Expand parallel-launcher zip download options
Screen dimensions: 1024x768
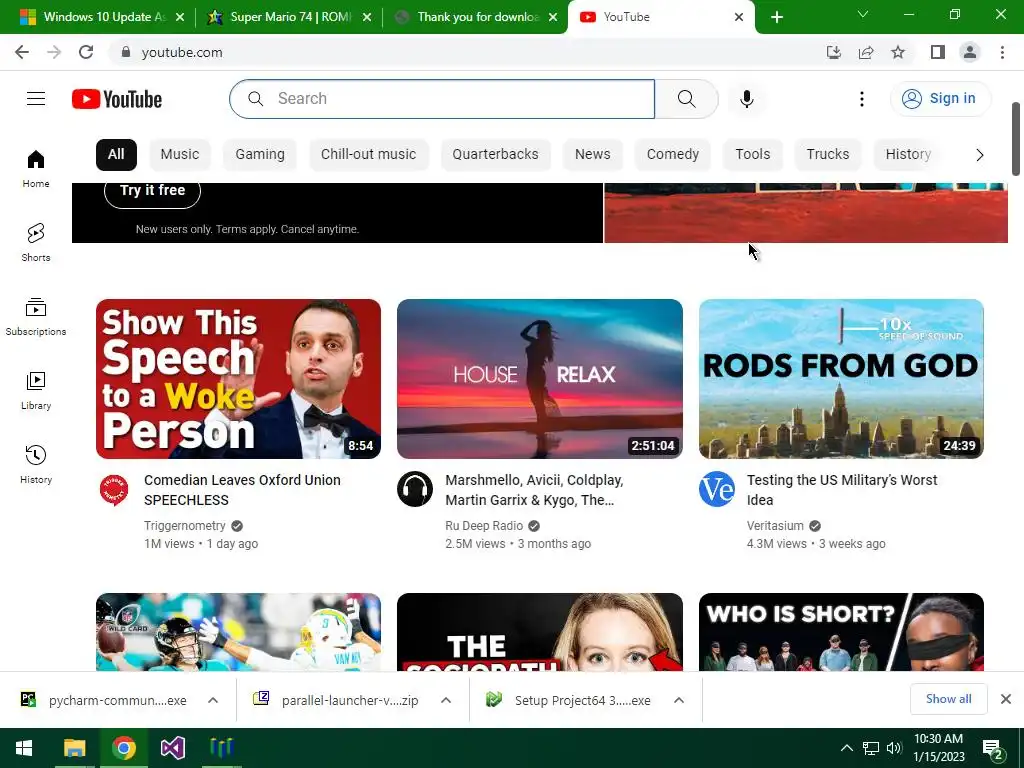click(446, 700)
